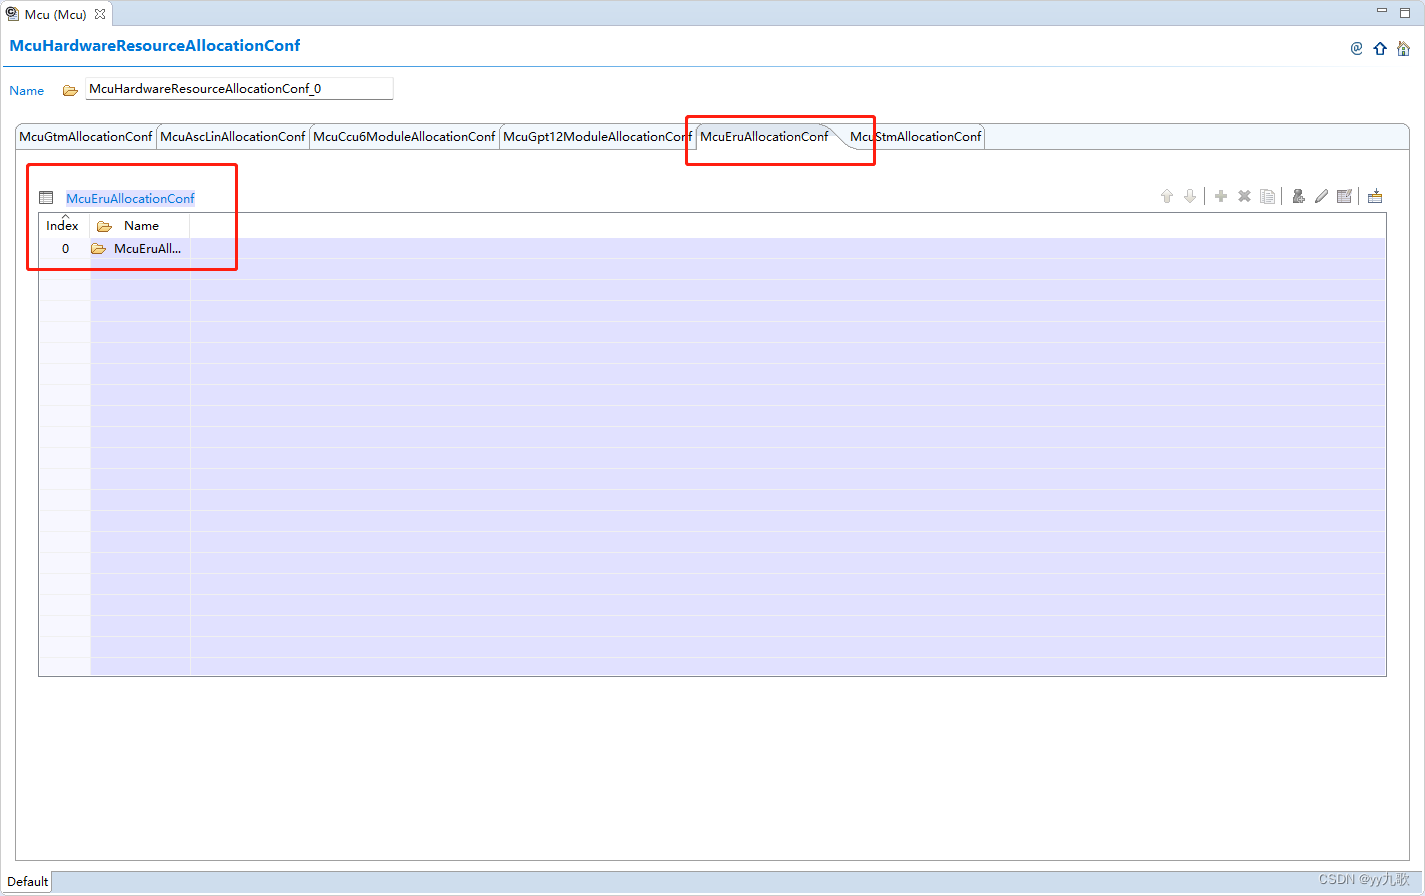Click the McuHardwareResourceAllocationConf heading

click(x=155, y=46)
